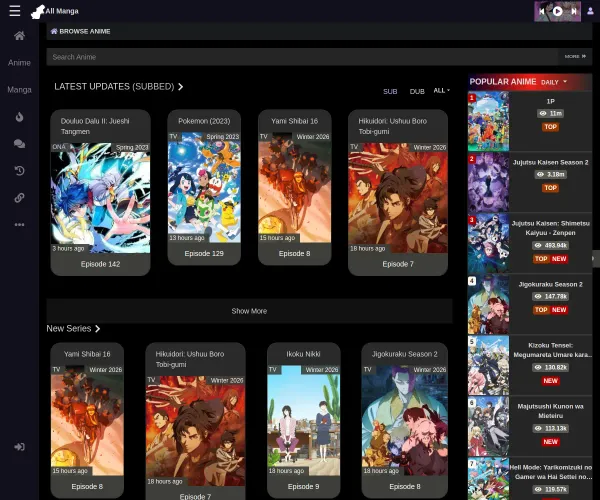The width and height of the screenshot is (600, 500).
Task: Click the Pokemon (2023) card title
Action: click(x=204, y=121)
